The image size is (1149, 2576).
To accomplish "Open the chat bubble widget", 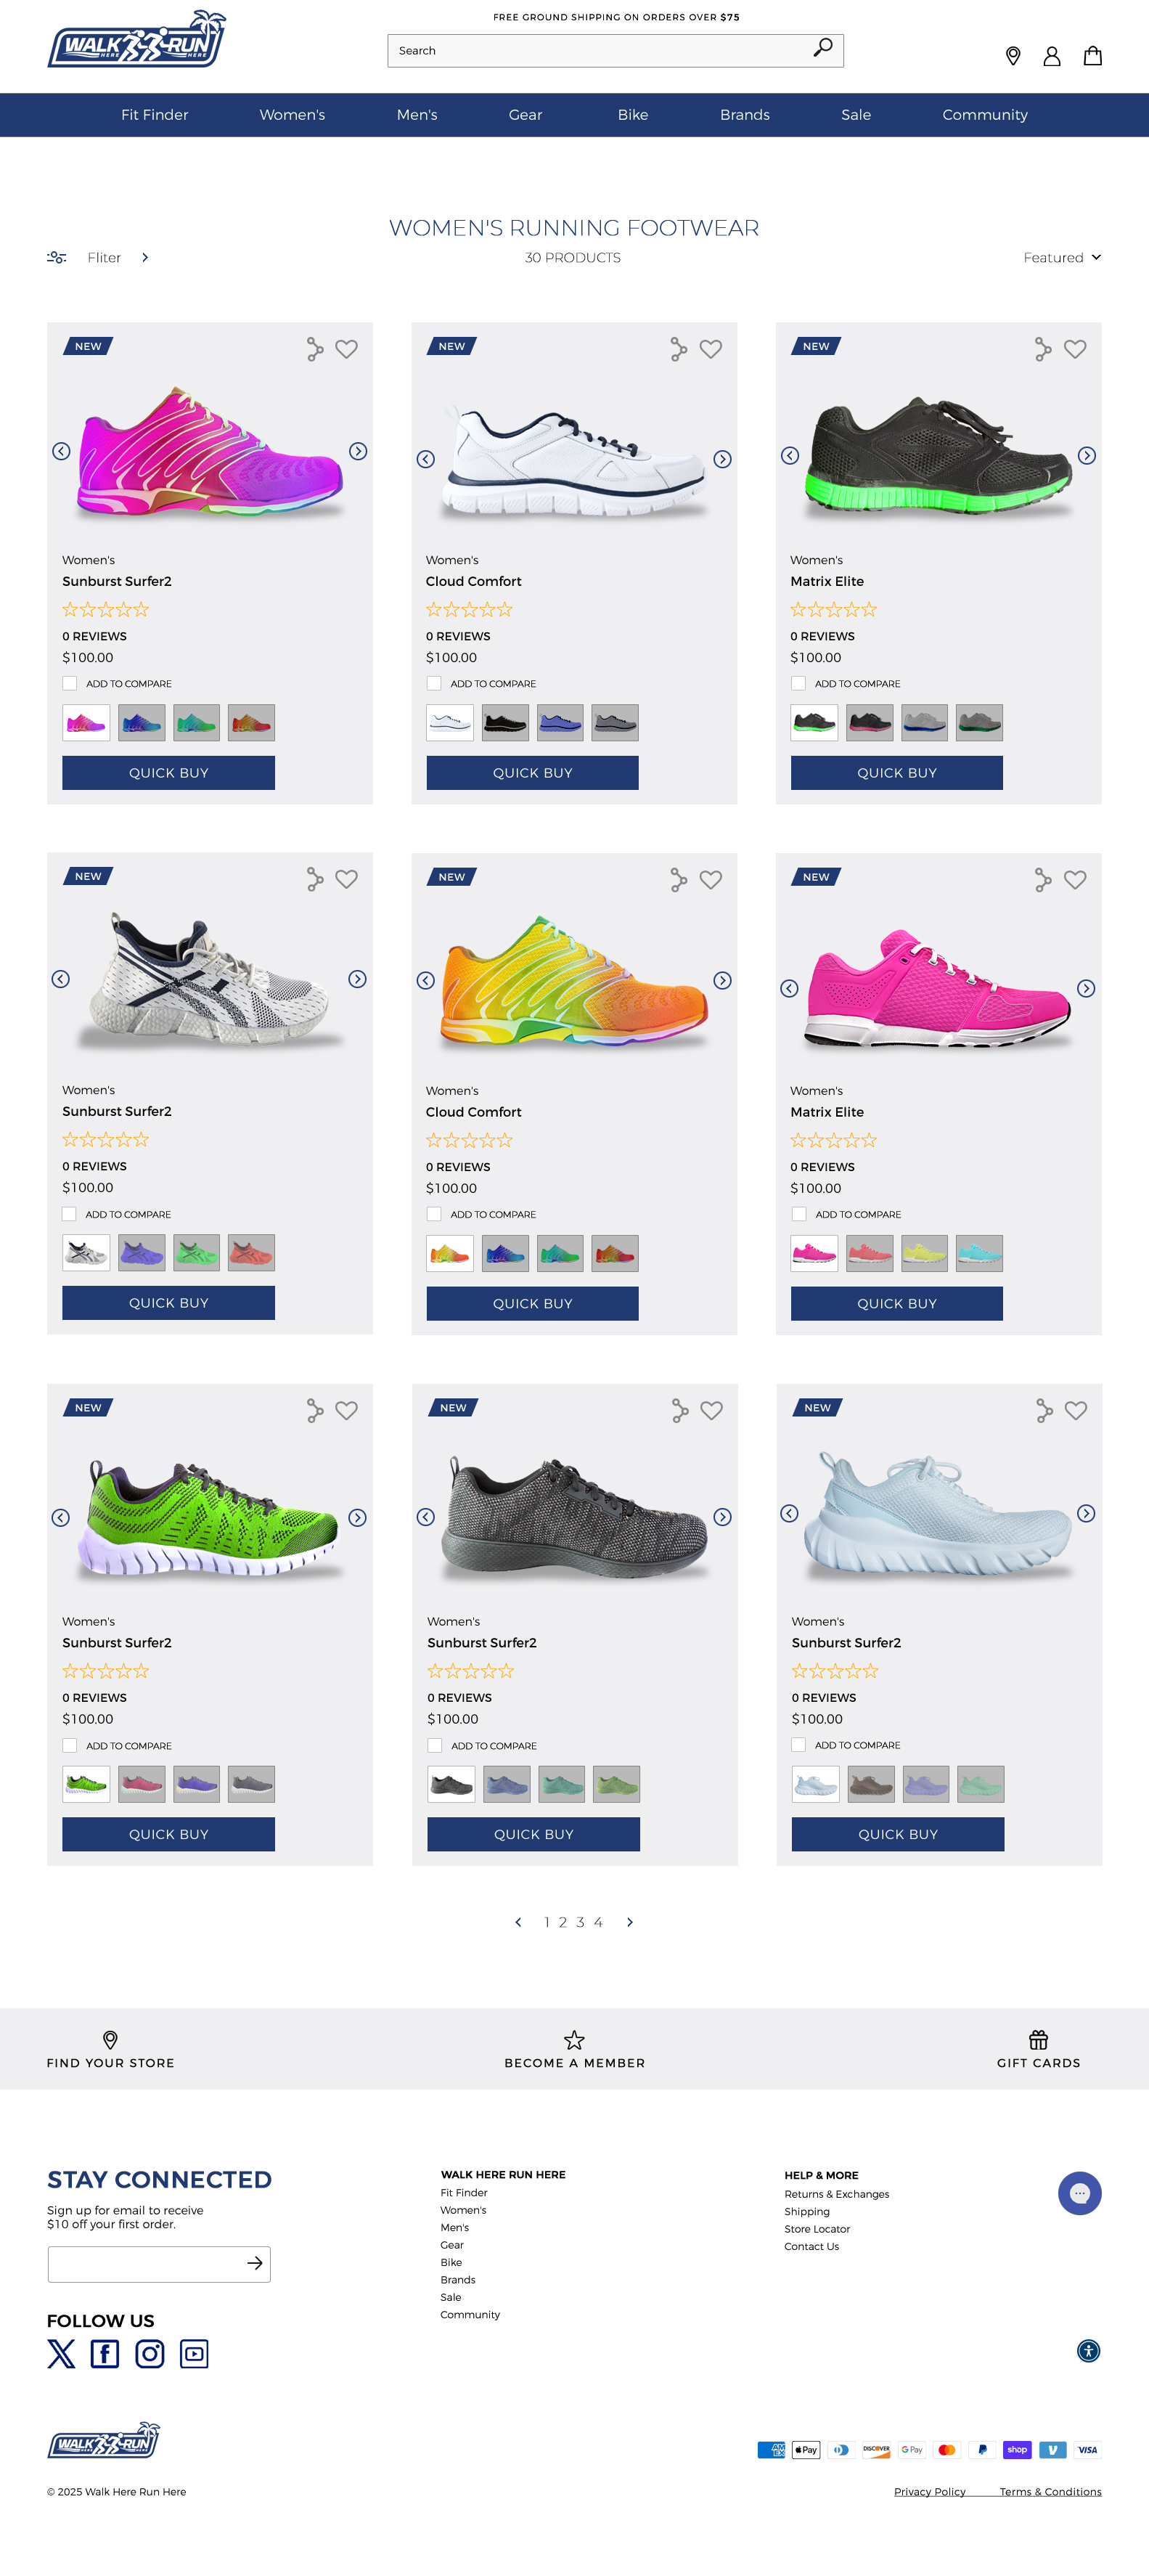I will (x=1080, y=2193).
